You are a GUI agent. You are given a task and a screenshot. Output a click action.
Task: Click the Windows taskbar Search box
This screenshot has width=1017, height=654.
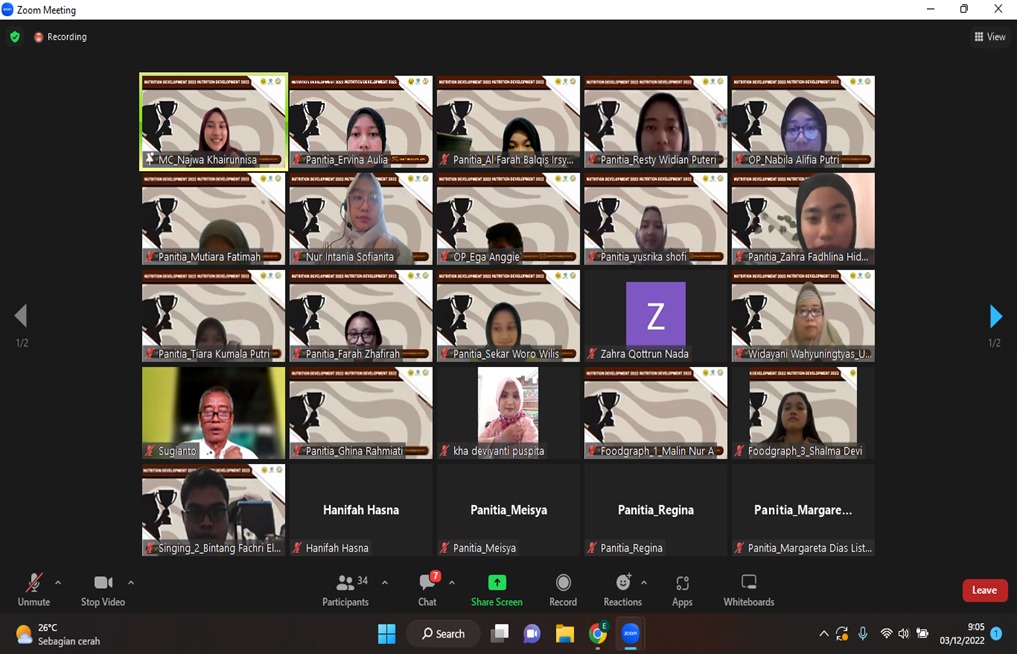point(443,633)
